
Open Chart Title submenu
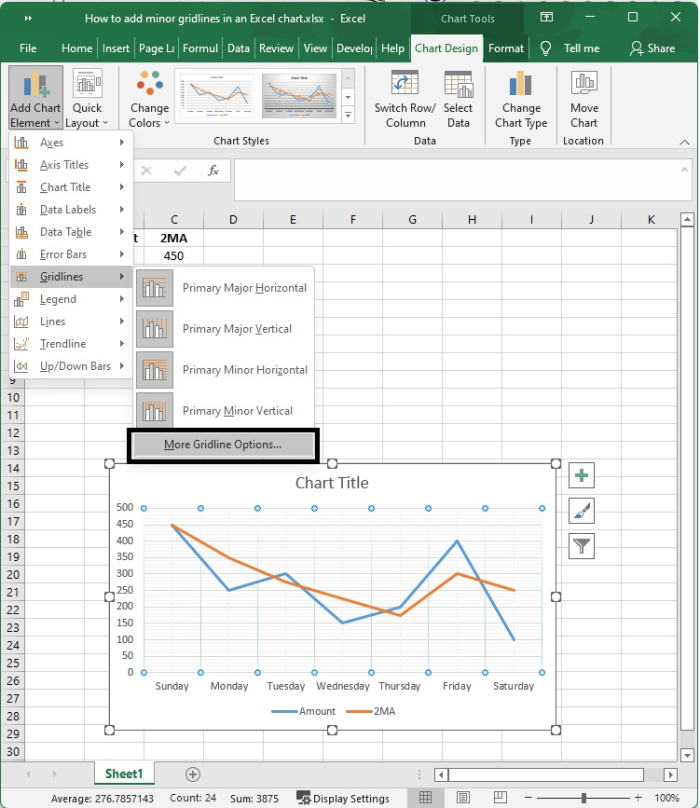(x=71, y=187)
